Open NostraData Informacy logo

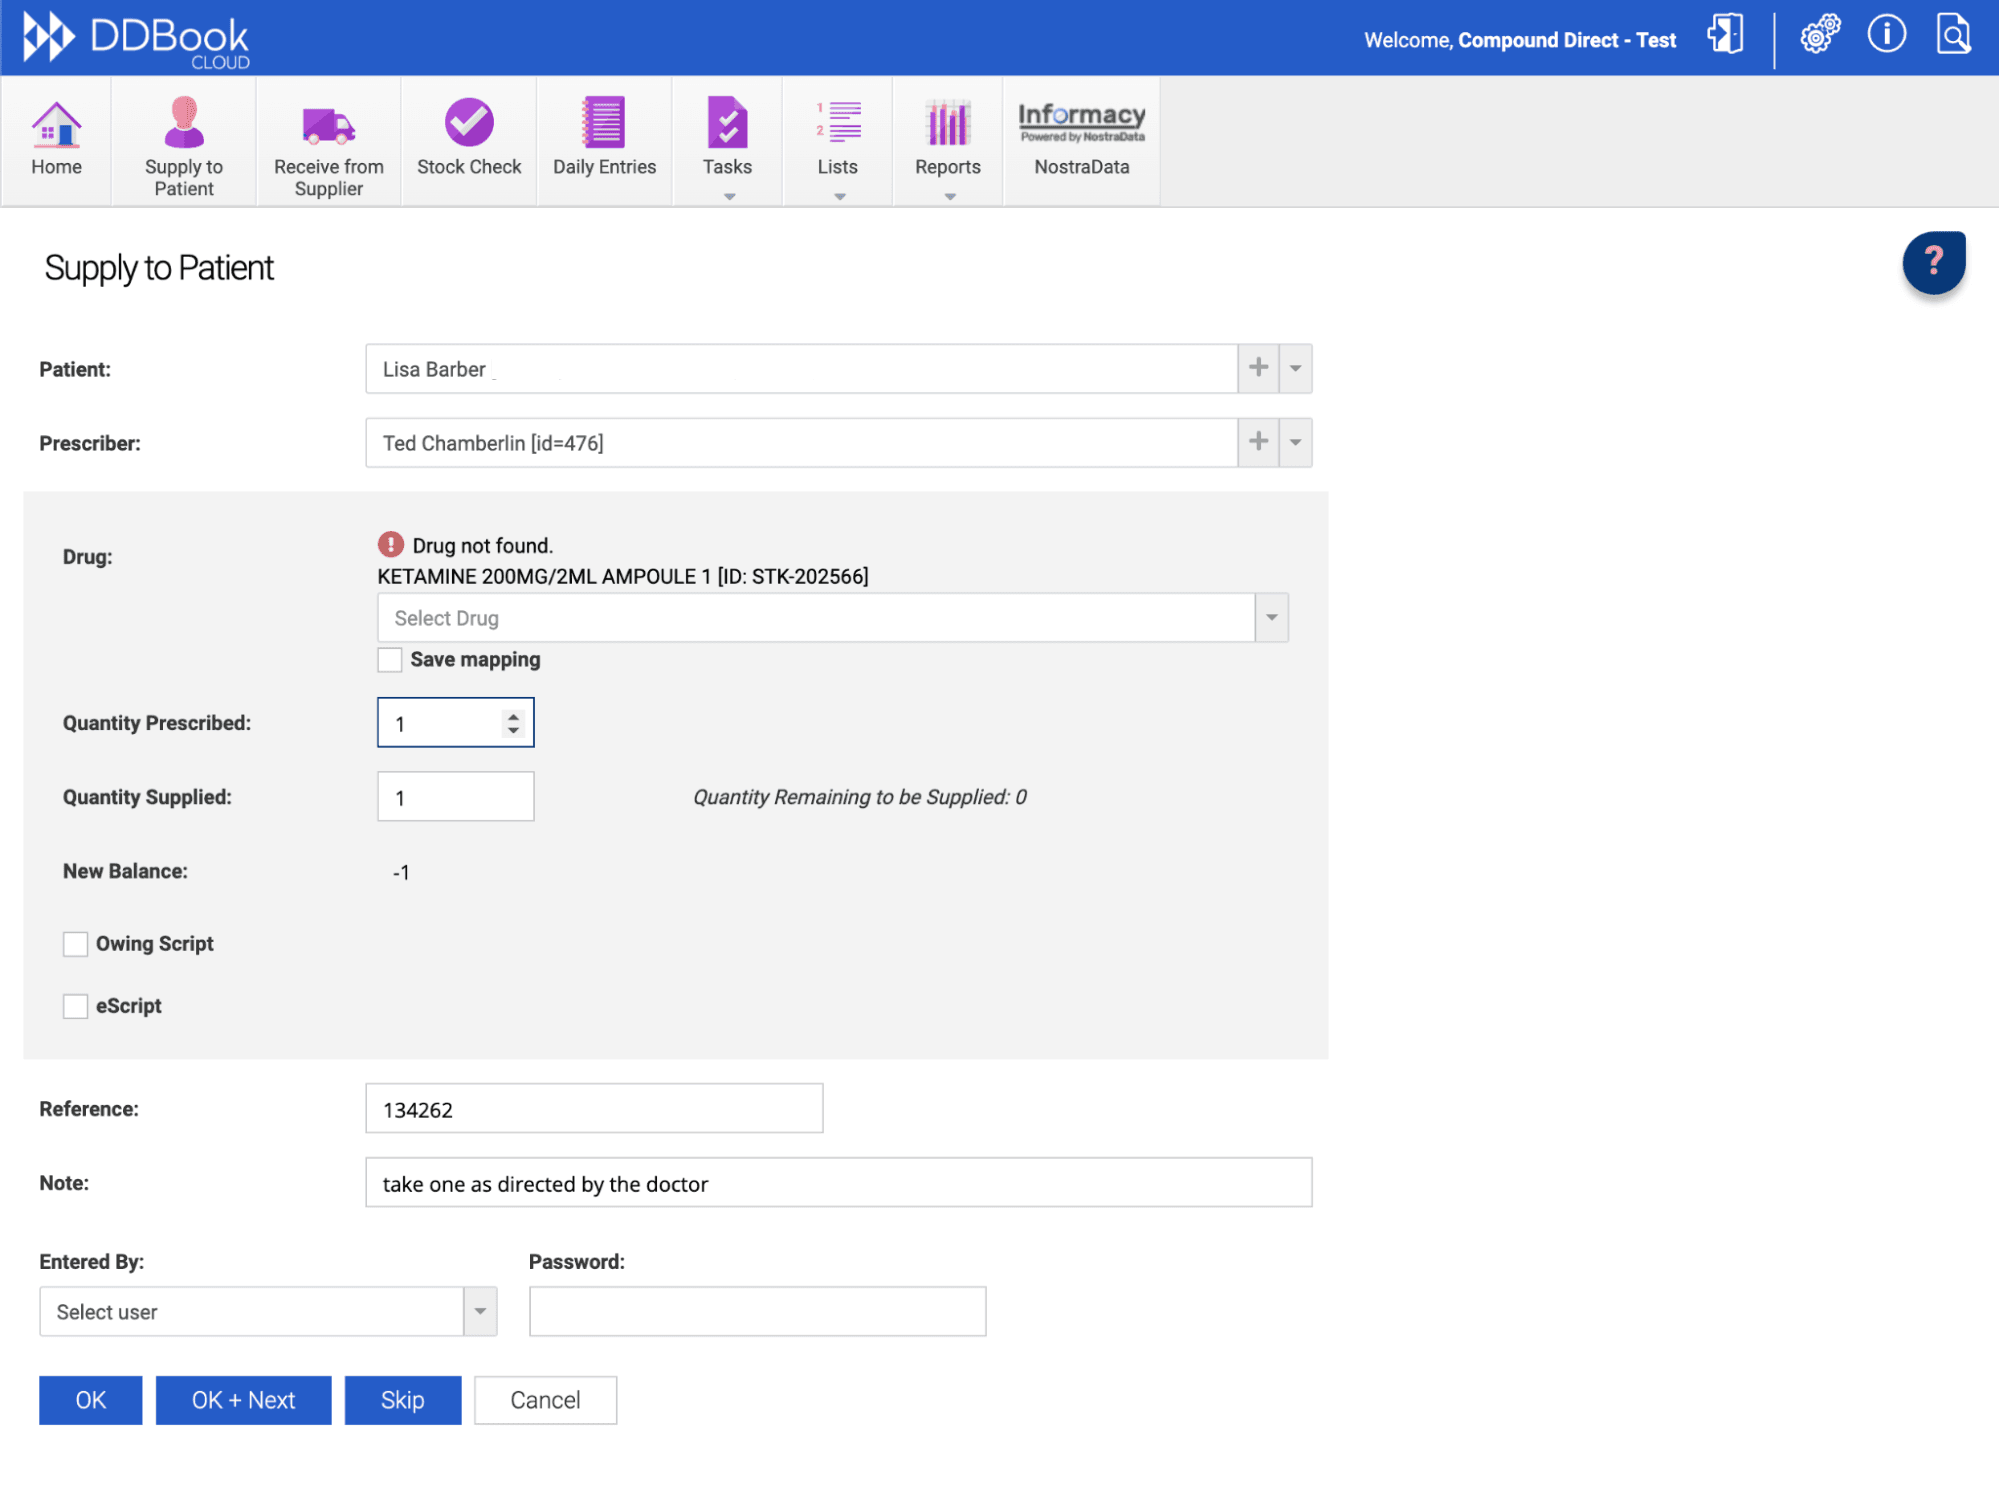1082,122
